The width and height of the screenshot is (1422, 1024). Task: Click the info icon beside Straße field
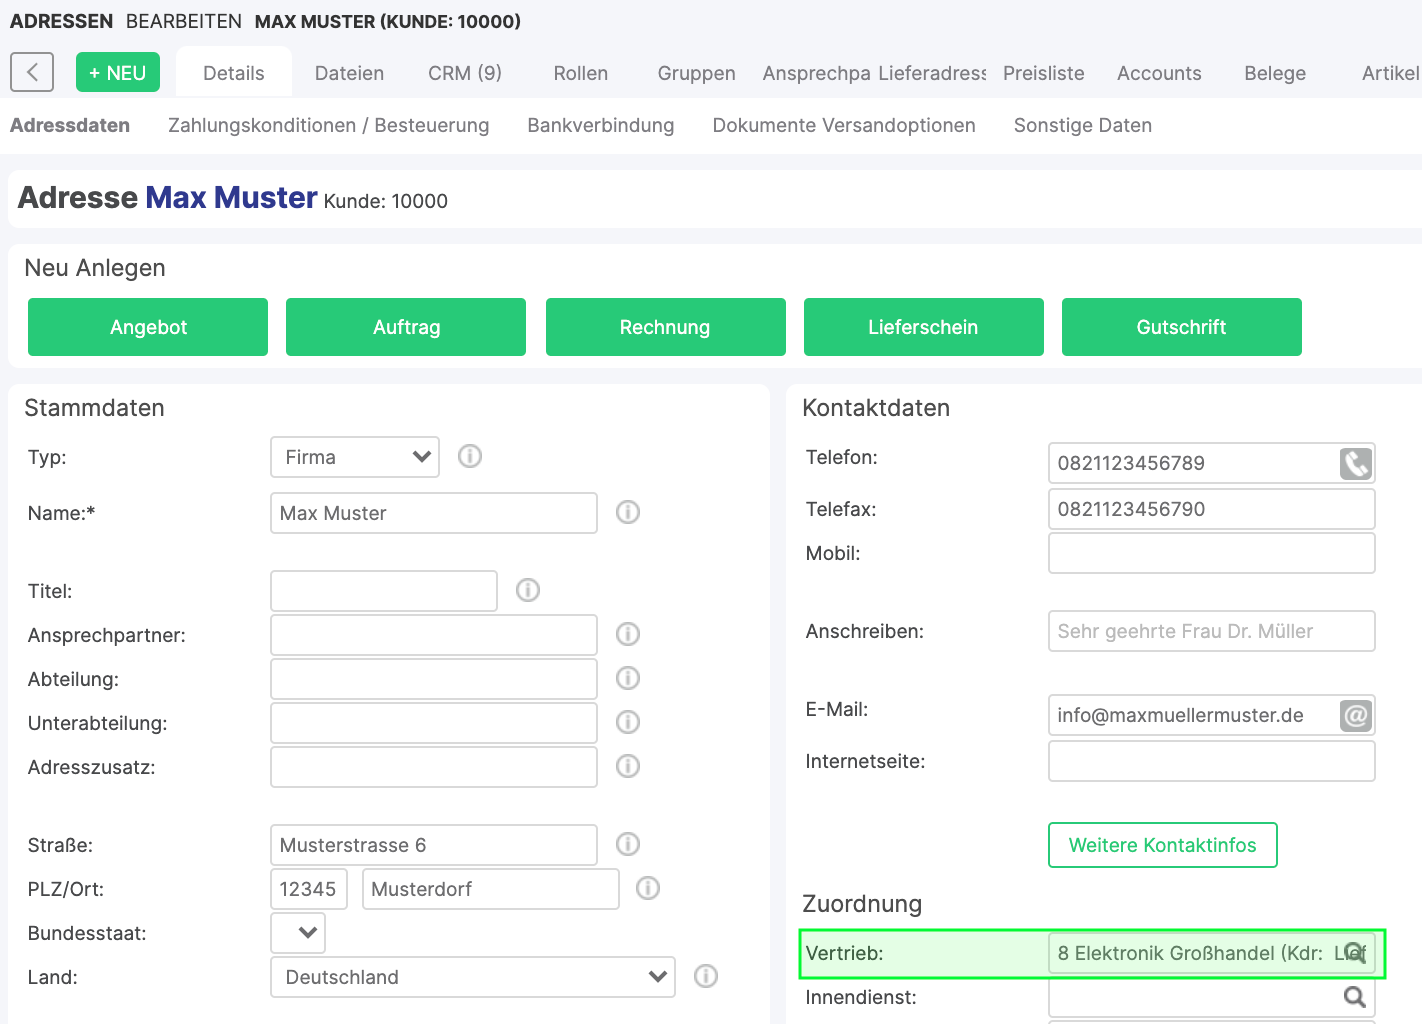click(628, 845)
